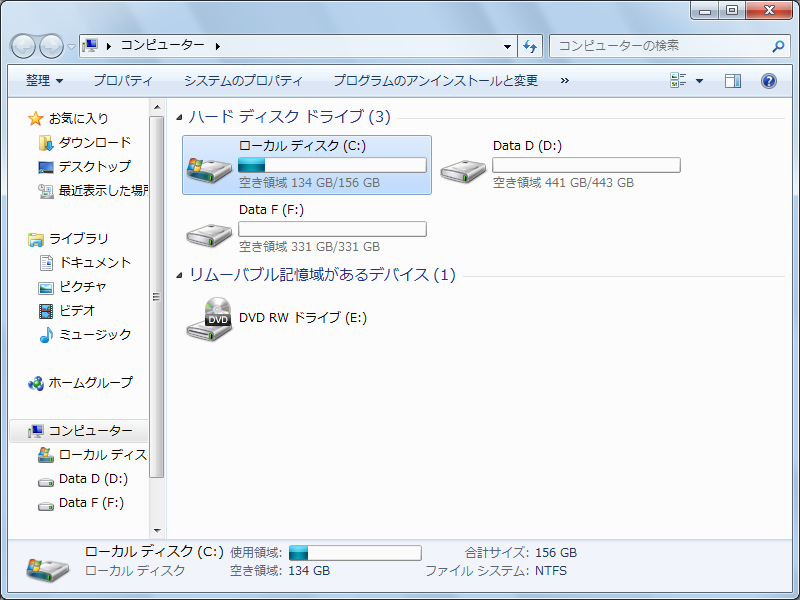Viewport: 800px width, 600px height.
Task: Click the star icon next to お気に入り
Action: pos(35,118)
